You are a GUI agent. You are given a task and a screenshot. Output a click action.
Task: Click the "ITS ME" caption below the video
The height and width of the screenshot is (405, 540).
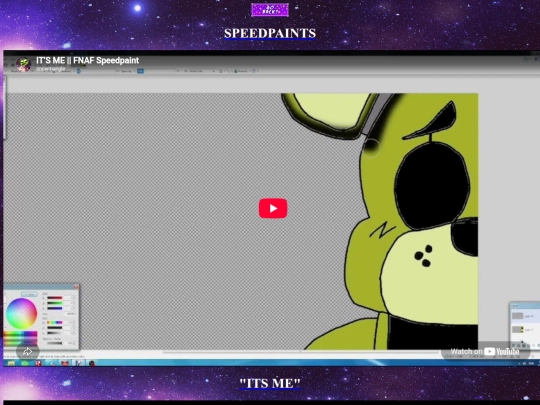(270, 383)
